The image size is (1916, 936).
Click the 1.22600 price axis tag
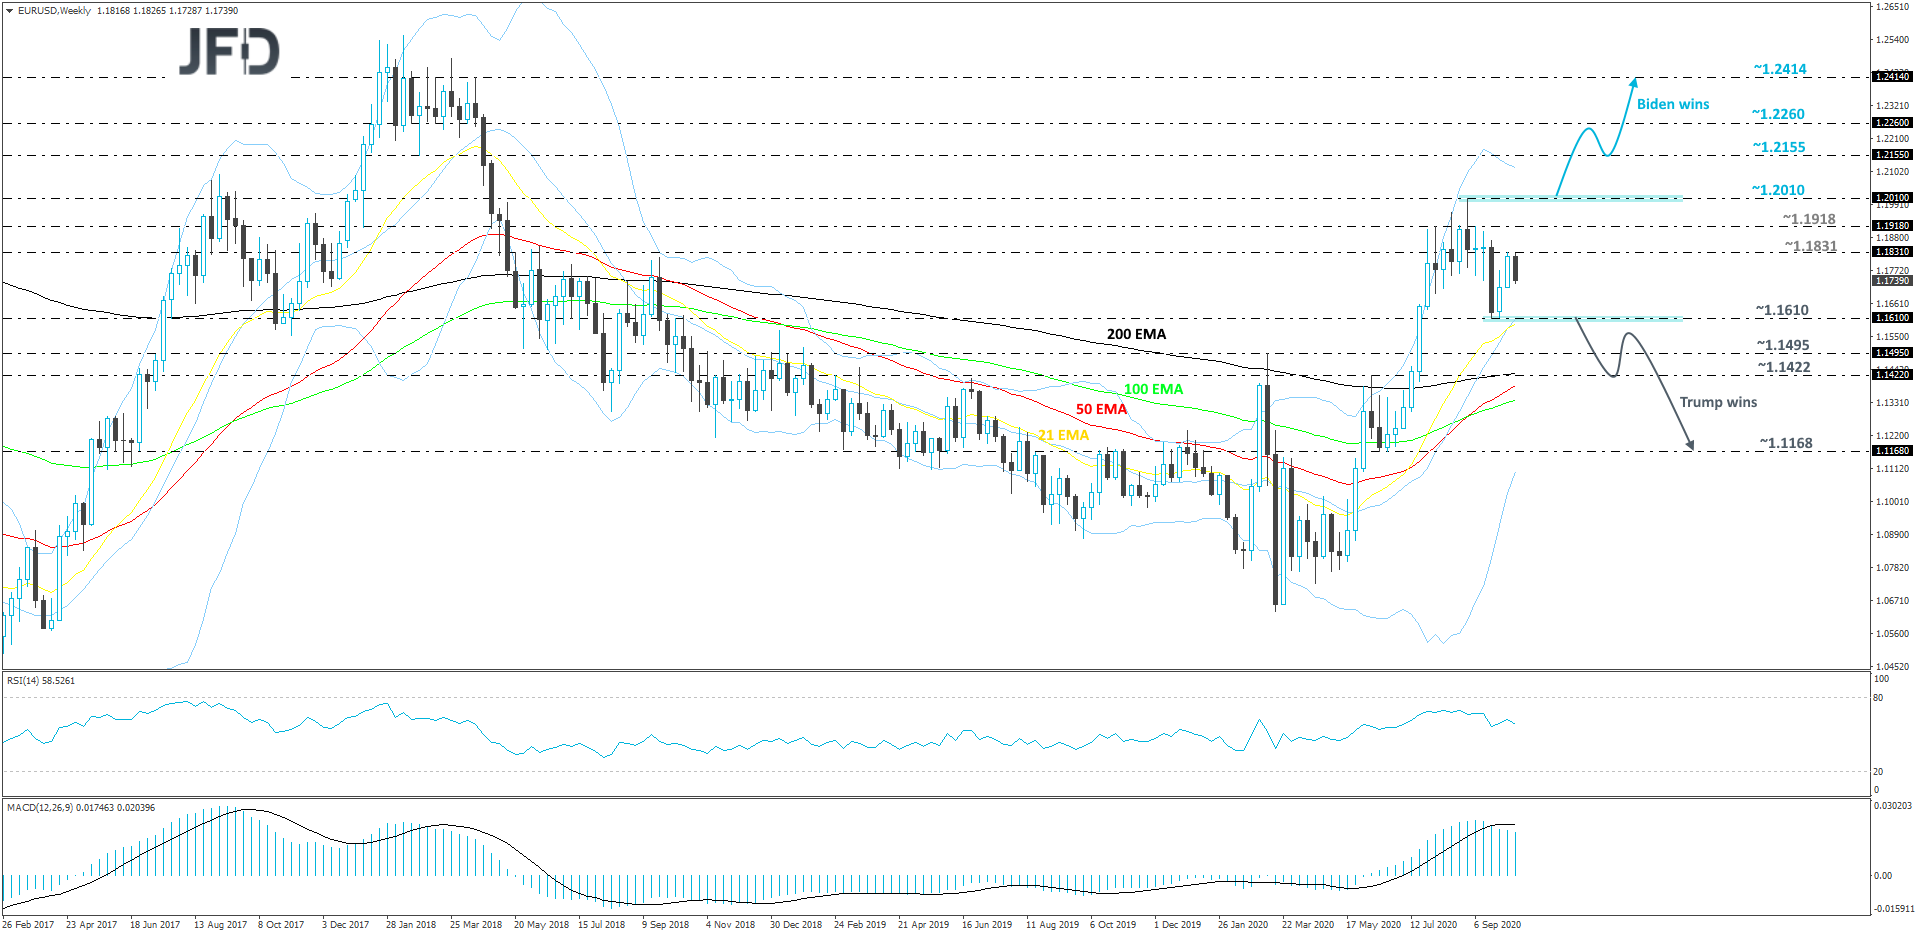pos(1892,123)
